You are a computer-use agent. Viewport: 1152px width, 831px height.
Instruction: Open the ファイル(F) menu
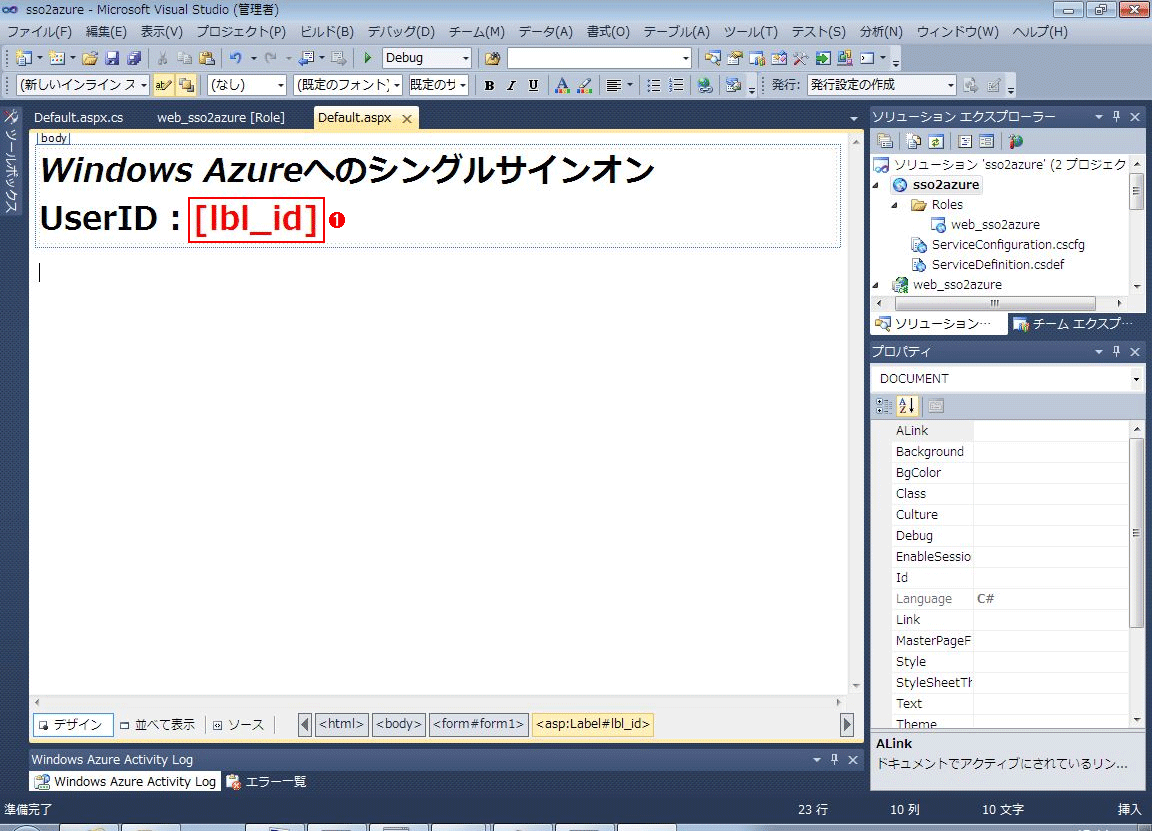pyautogui.click(x=40, y=32)
